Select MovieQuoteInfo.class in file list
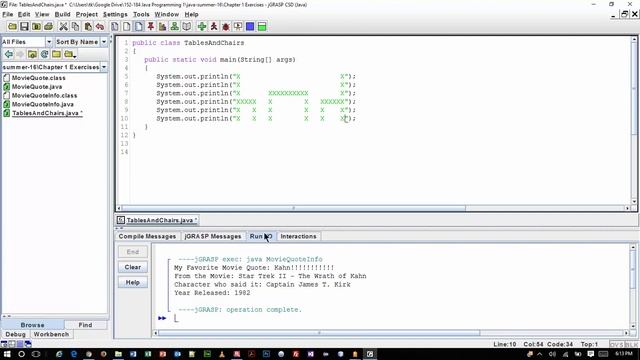Viewport: 640px width, 360px height. (x=44, y=96)
